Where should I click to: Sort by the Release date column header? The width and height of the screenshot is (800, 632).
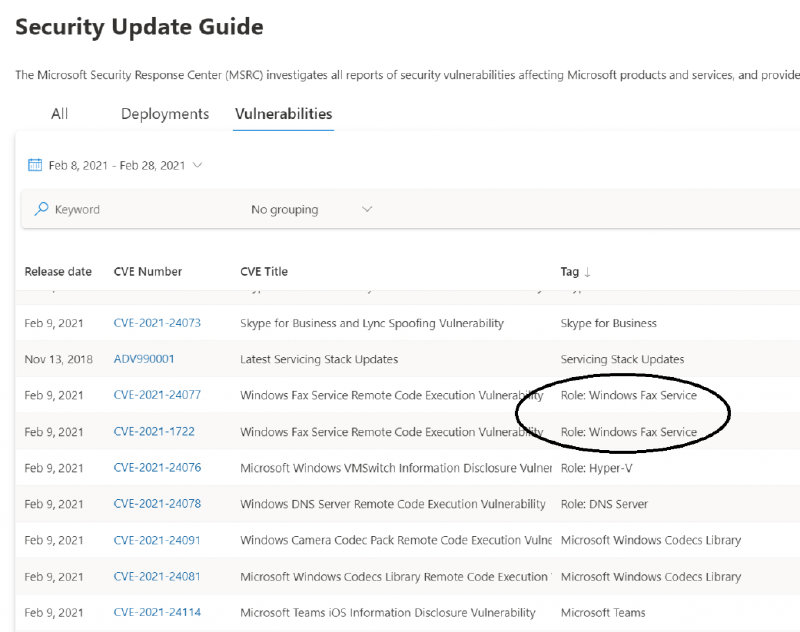[x=58, y=272]
